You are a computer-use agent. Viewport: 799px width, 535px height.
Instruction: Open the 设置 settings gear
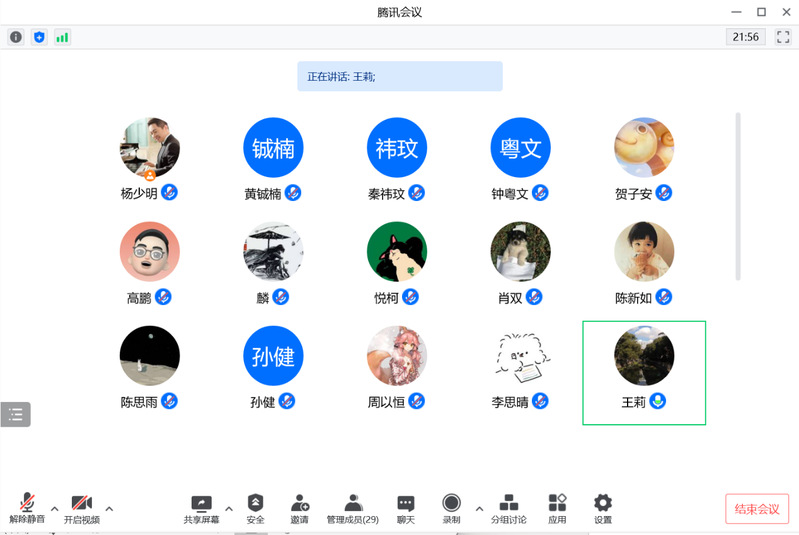(602, 504)
